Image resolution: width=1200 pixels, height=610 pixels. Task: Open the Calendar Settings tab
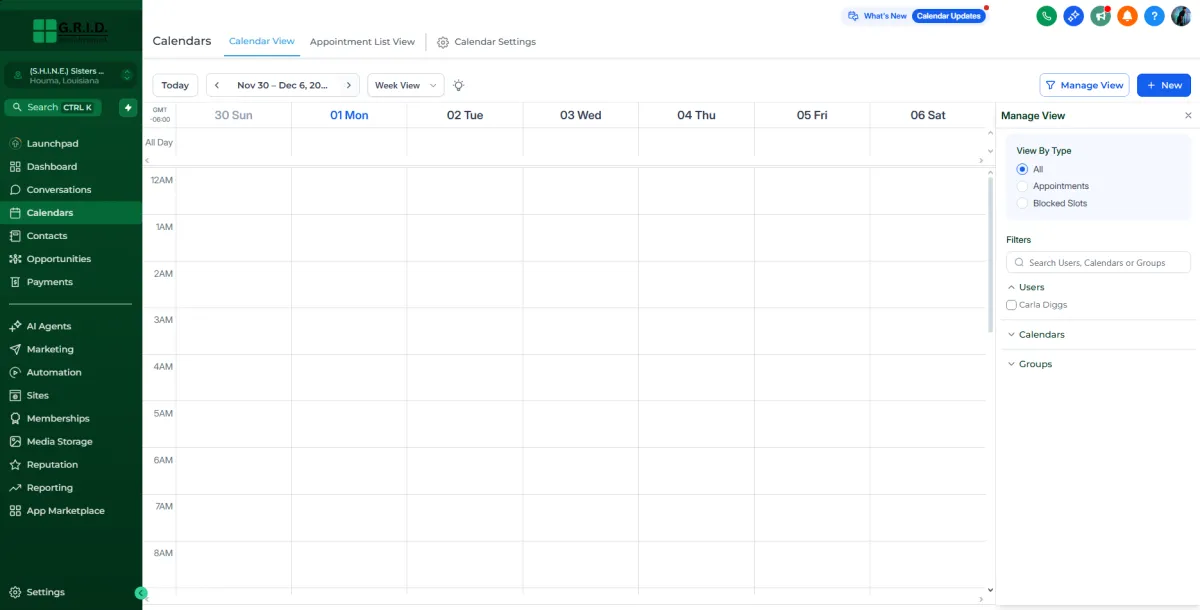click(x=486, y=42)
